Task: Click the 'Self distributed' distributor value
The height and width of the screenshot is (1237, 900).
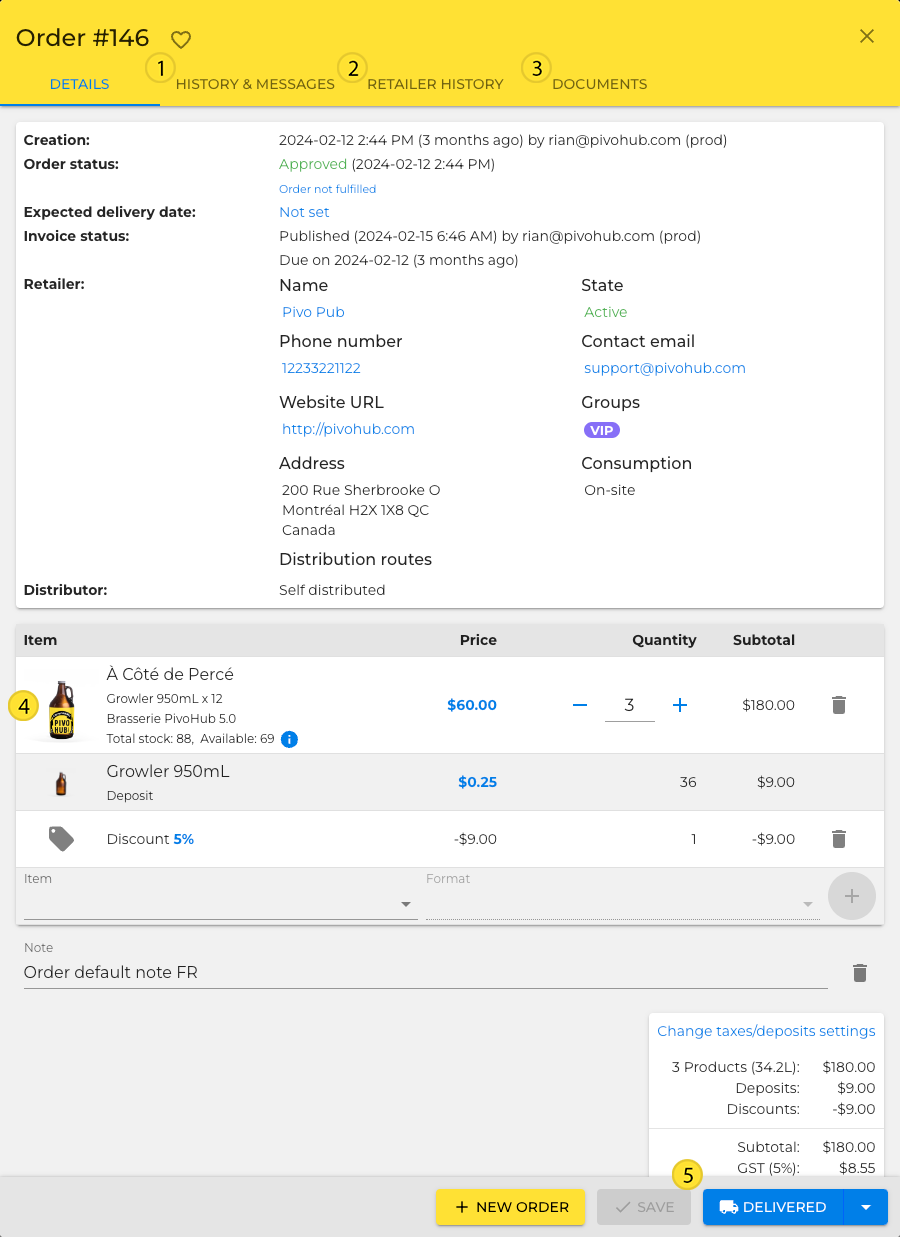Action: (332, 590)
